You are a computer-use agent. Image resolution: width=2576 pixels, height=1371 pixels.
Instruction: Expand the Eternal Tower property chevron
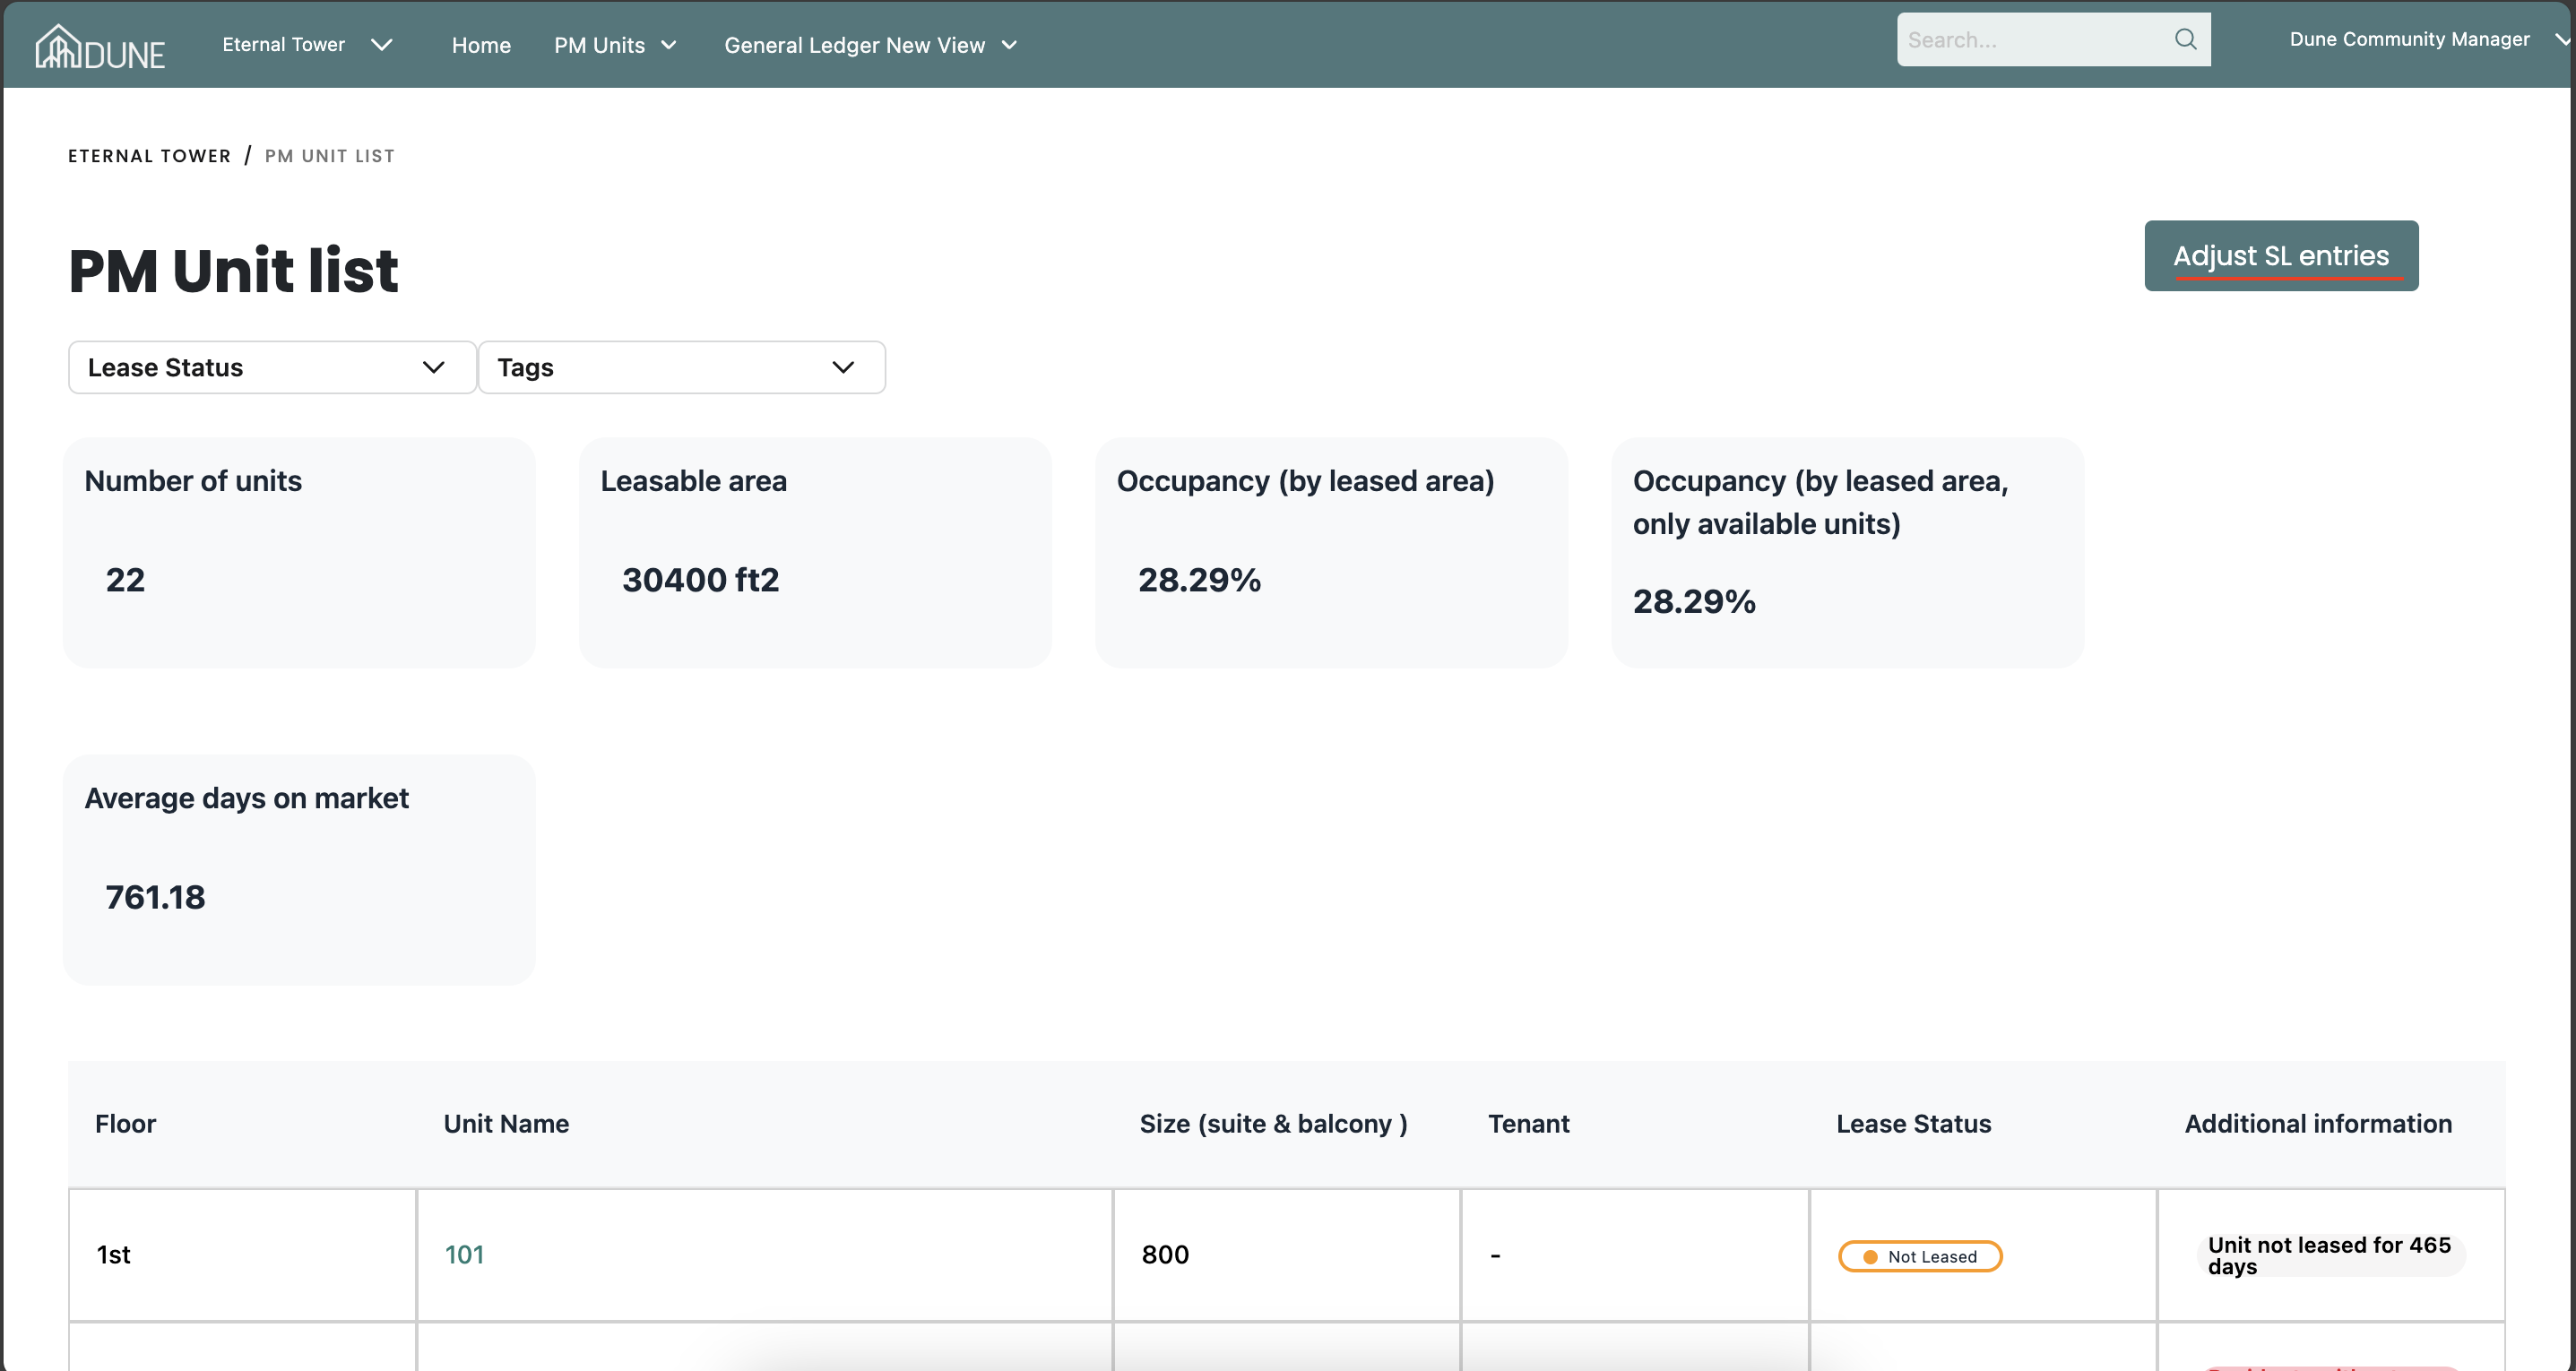pos(381,45)
